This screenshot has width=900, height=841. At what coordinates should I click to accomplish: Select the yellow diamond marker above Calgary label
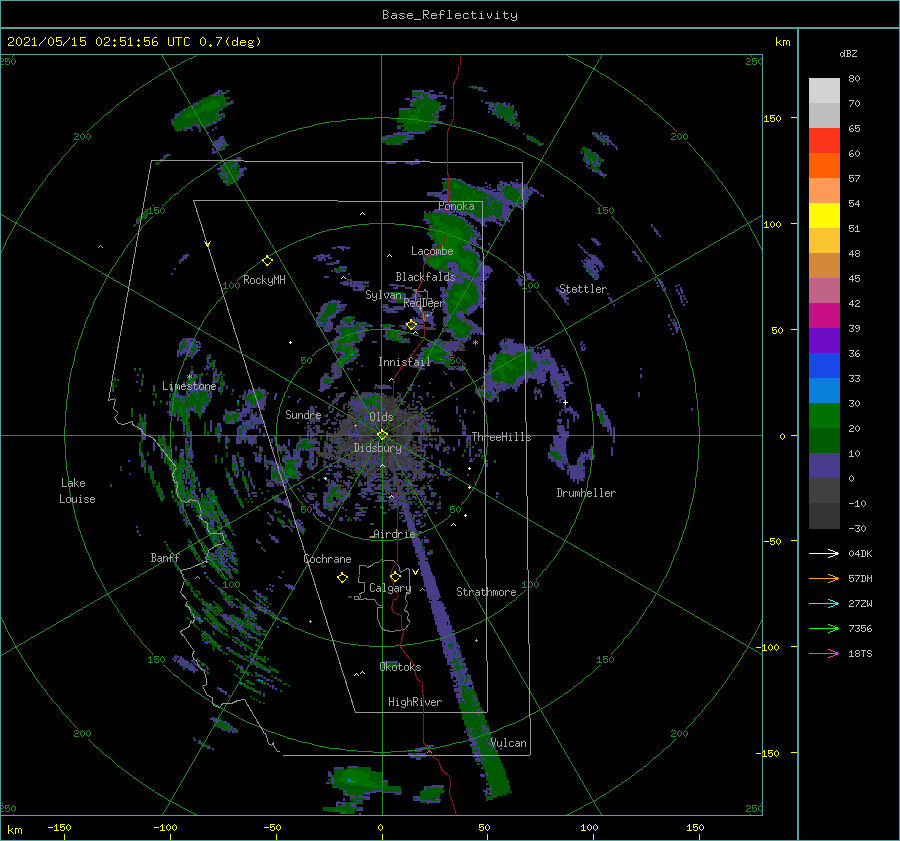395,576
